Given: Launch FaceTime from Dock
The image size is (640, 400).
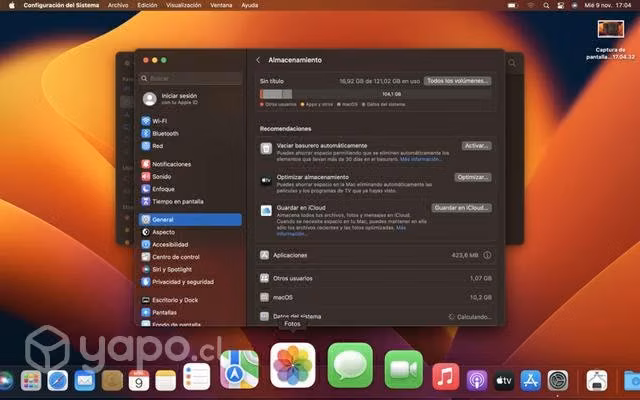Looking at the screenshot, I should click(x=404, y=369).
